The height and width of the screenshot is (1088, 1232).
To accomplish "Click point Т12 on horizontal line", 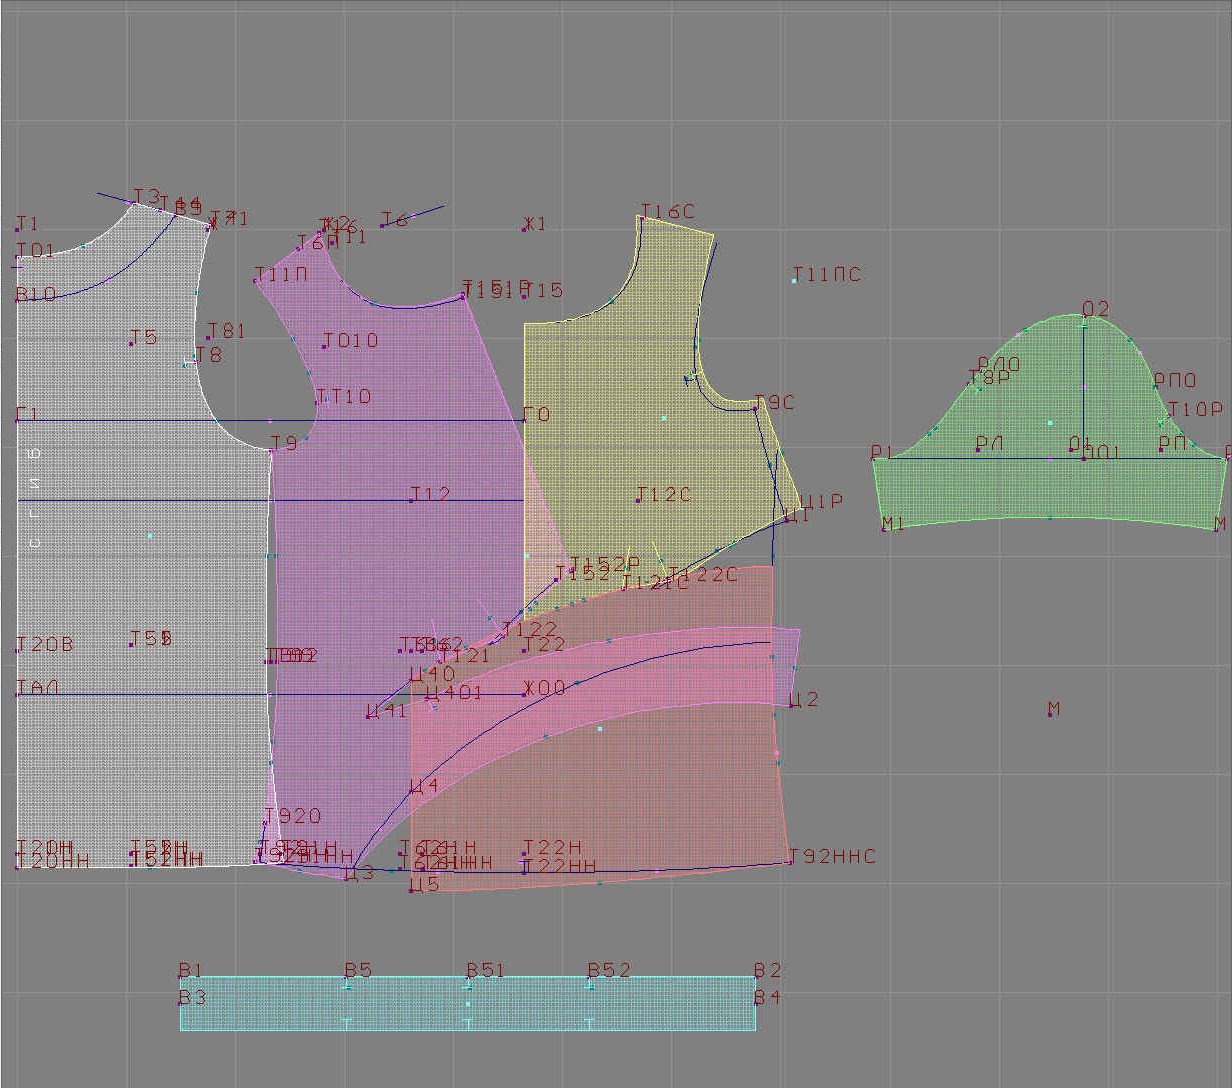I will pos(411,500).
